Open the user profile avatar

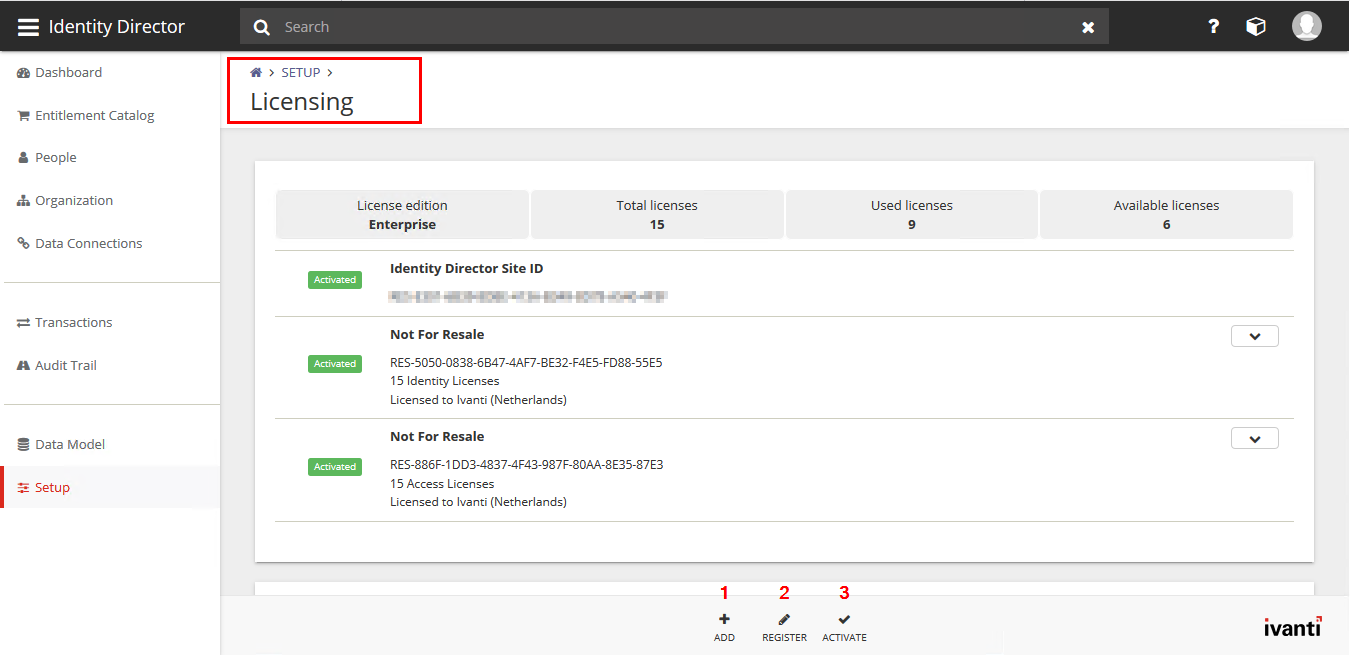click(x=1307, y=26)
